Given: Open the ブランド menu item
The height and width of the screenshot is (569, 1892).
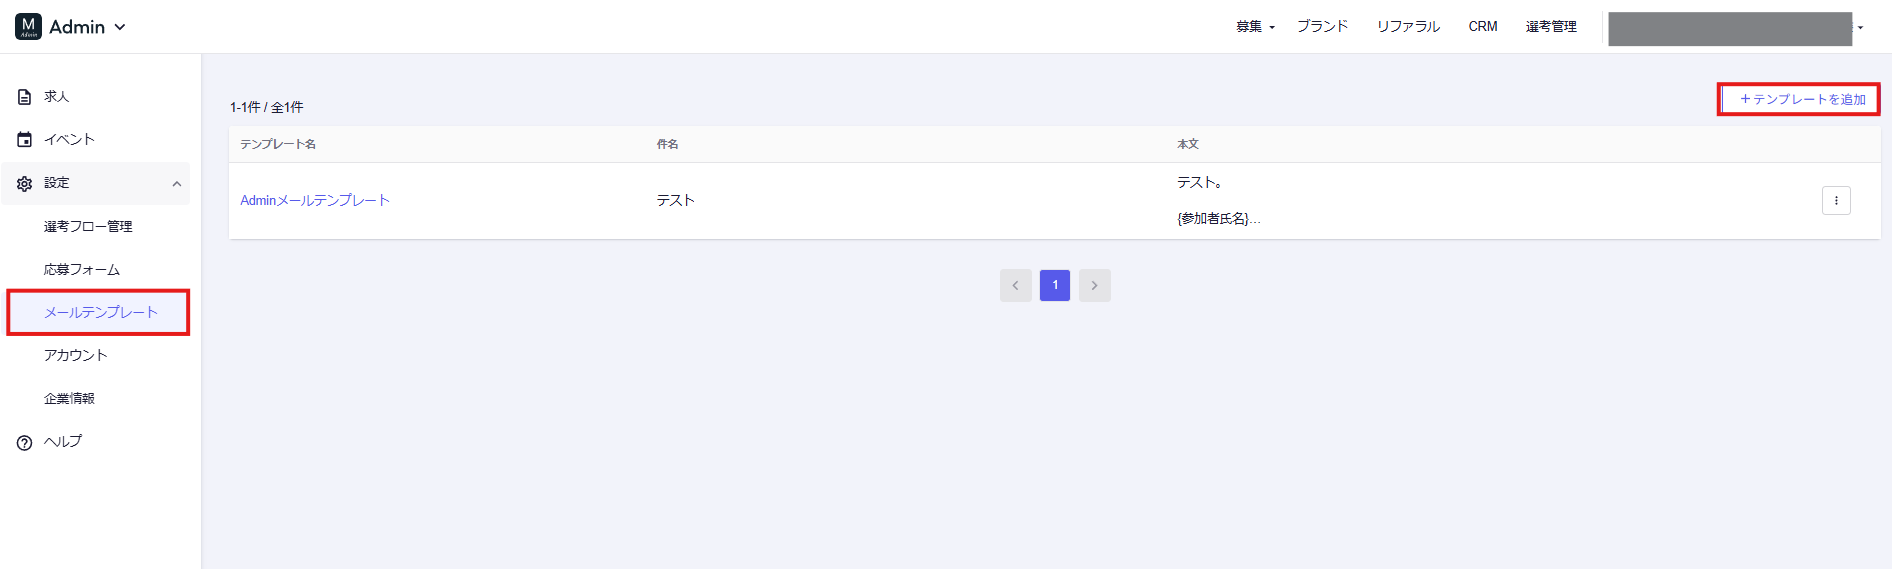Looking at the screenshot, I should (x=1322, y=27).
